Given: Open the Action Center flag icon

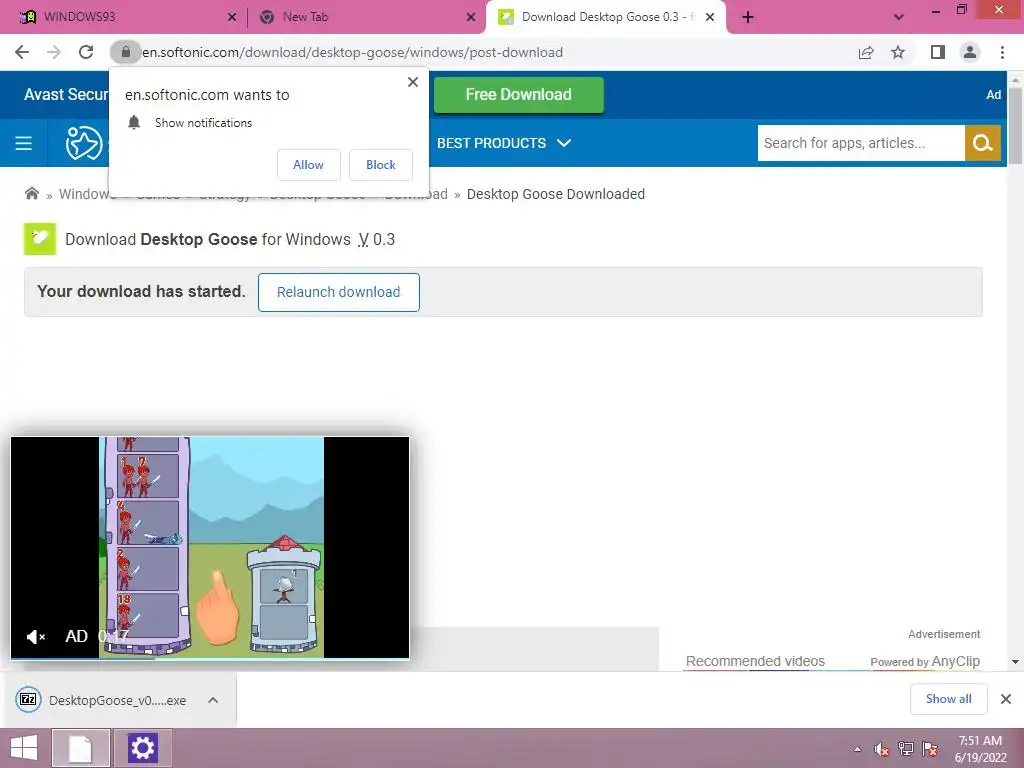Looking at the screenshot, I should 930,749.
